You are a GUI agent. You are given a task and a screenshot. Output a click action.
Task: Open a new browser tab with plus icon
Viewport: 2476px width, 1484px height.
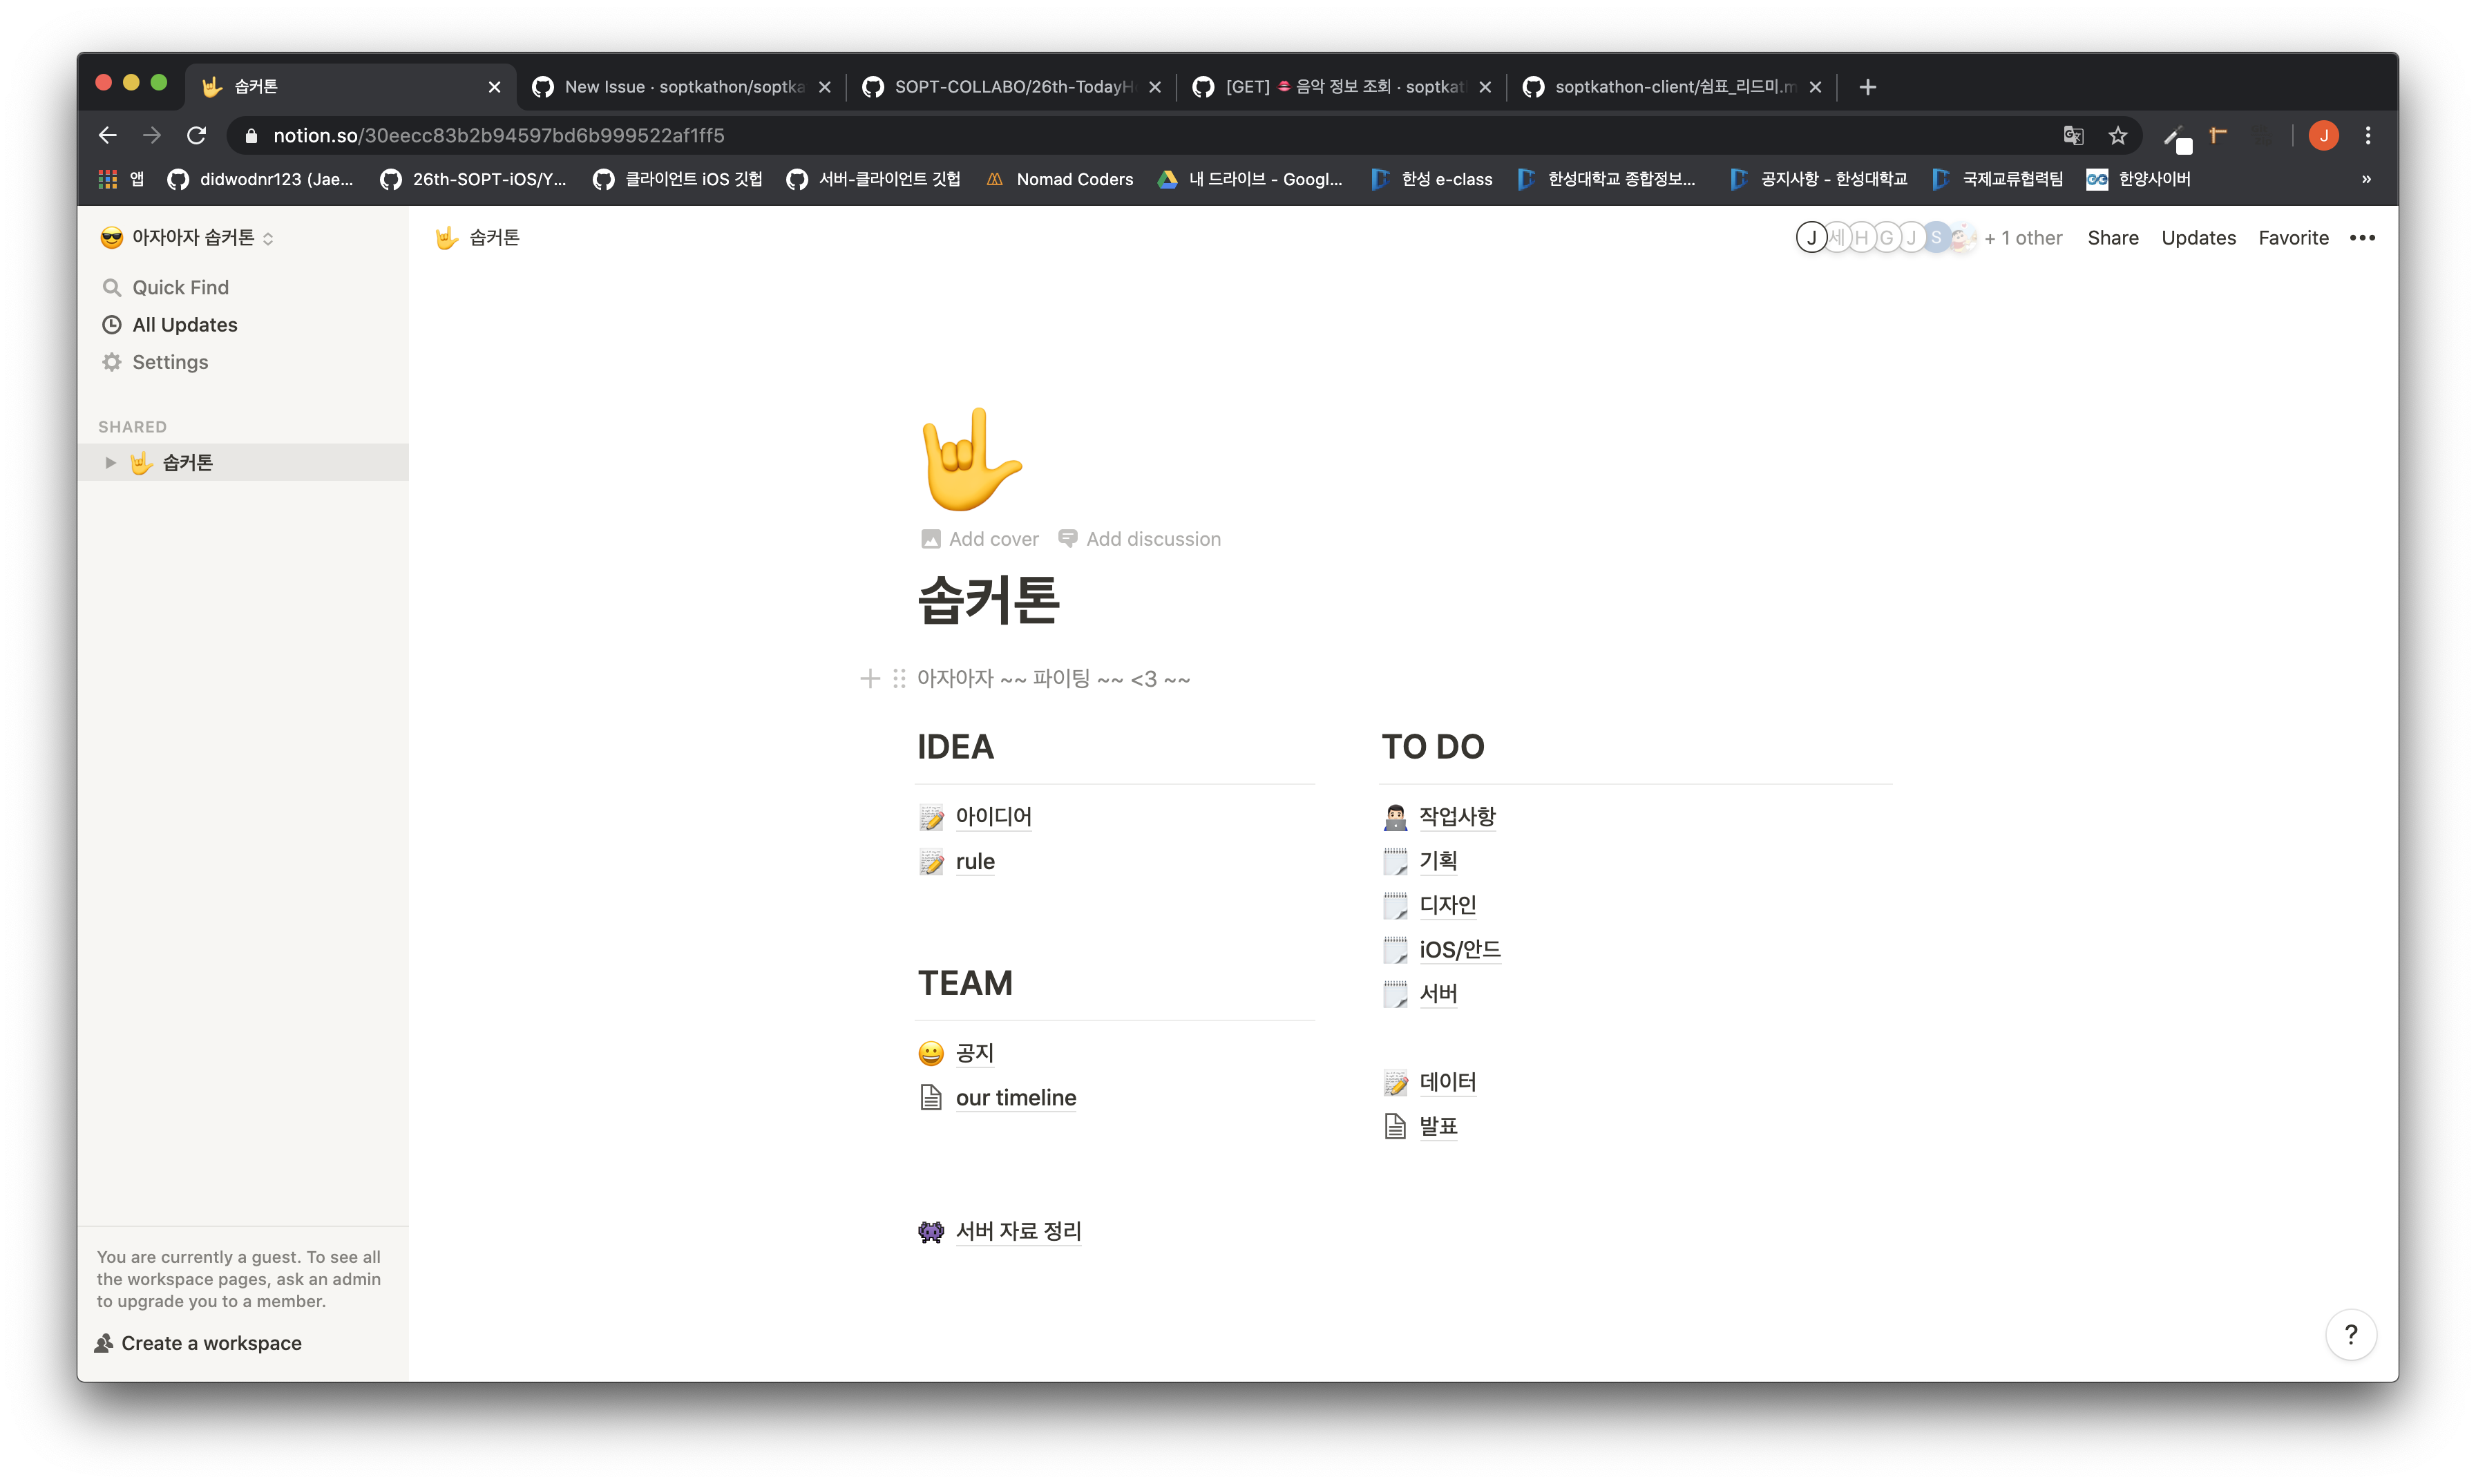click(1867, 86)
